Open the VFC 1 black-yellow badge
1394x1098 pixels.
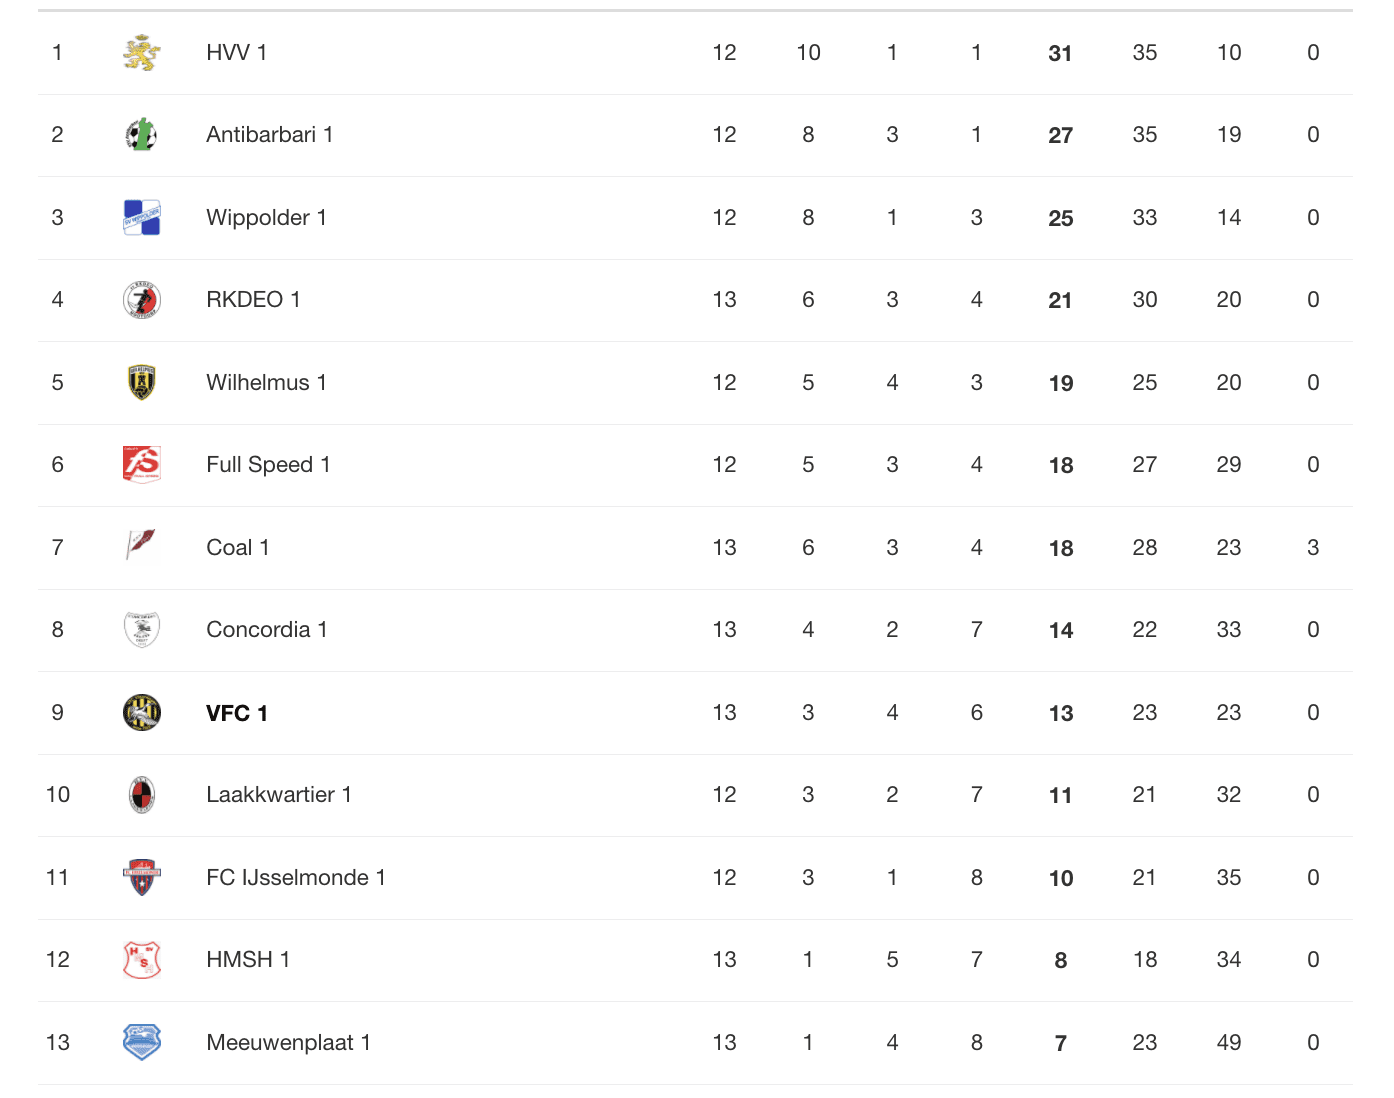coord(142,712)
